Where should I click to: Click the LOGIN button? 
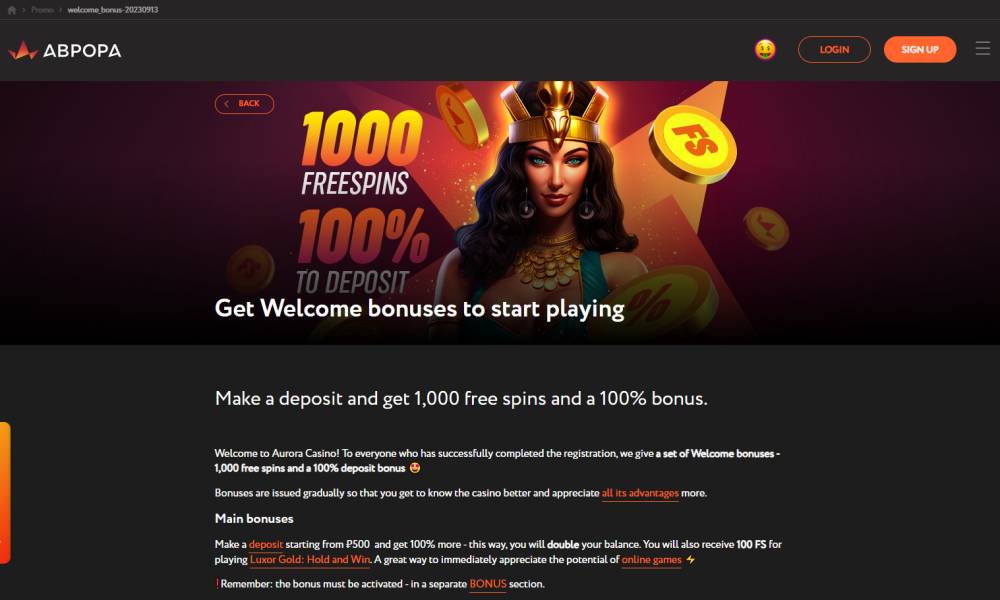(x=834, y=49)
